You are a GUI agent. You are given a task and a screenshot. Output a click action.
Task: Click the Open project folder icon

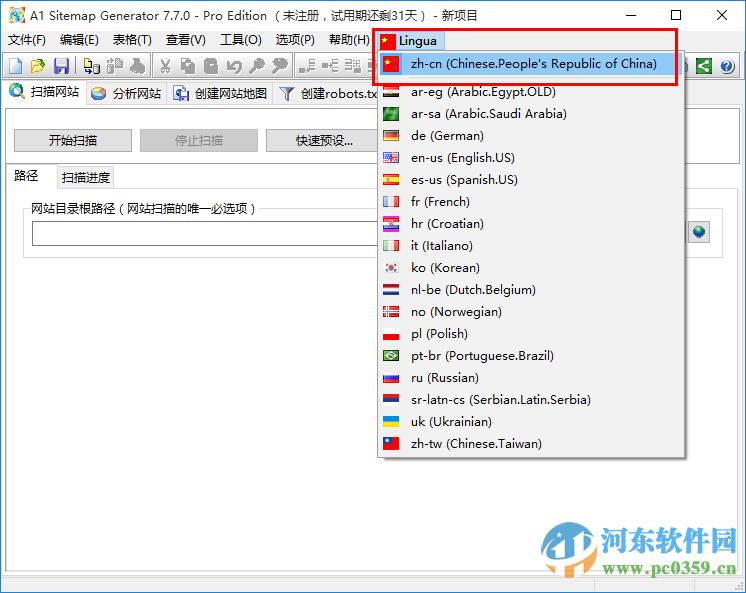click(x=38, y=66)
